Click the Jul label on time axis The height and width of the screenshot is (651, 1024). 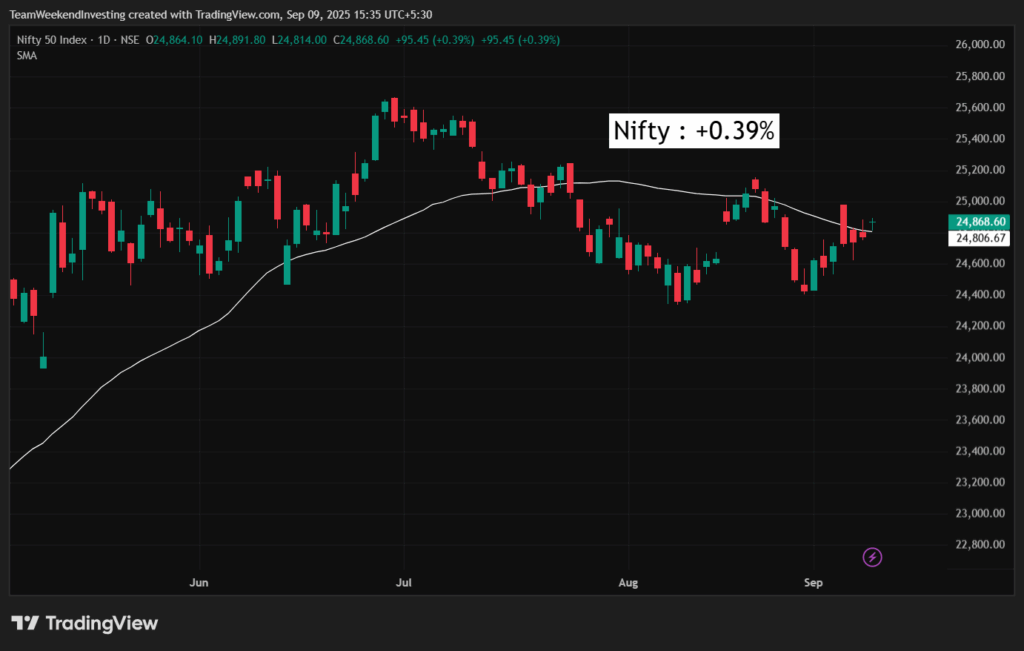point(404,582)
